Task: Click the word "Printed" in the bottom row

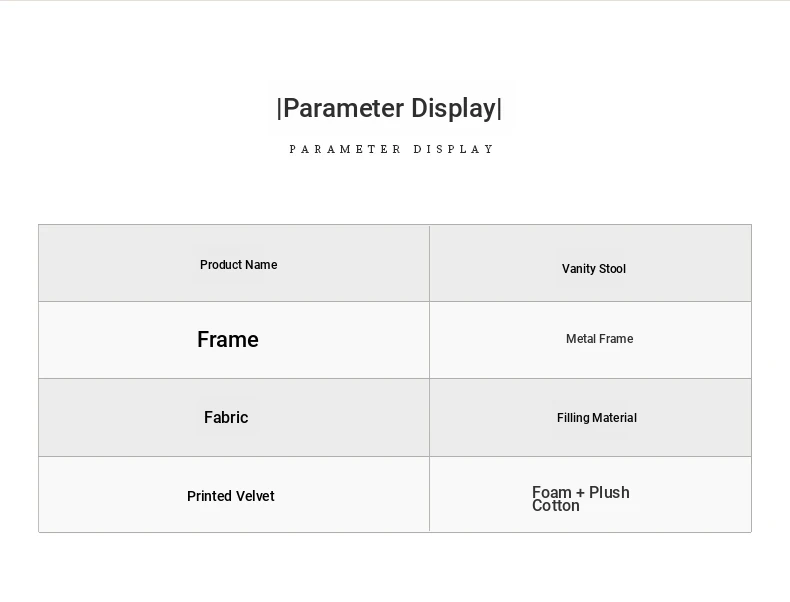Action: 208,496
